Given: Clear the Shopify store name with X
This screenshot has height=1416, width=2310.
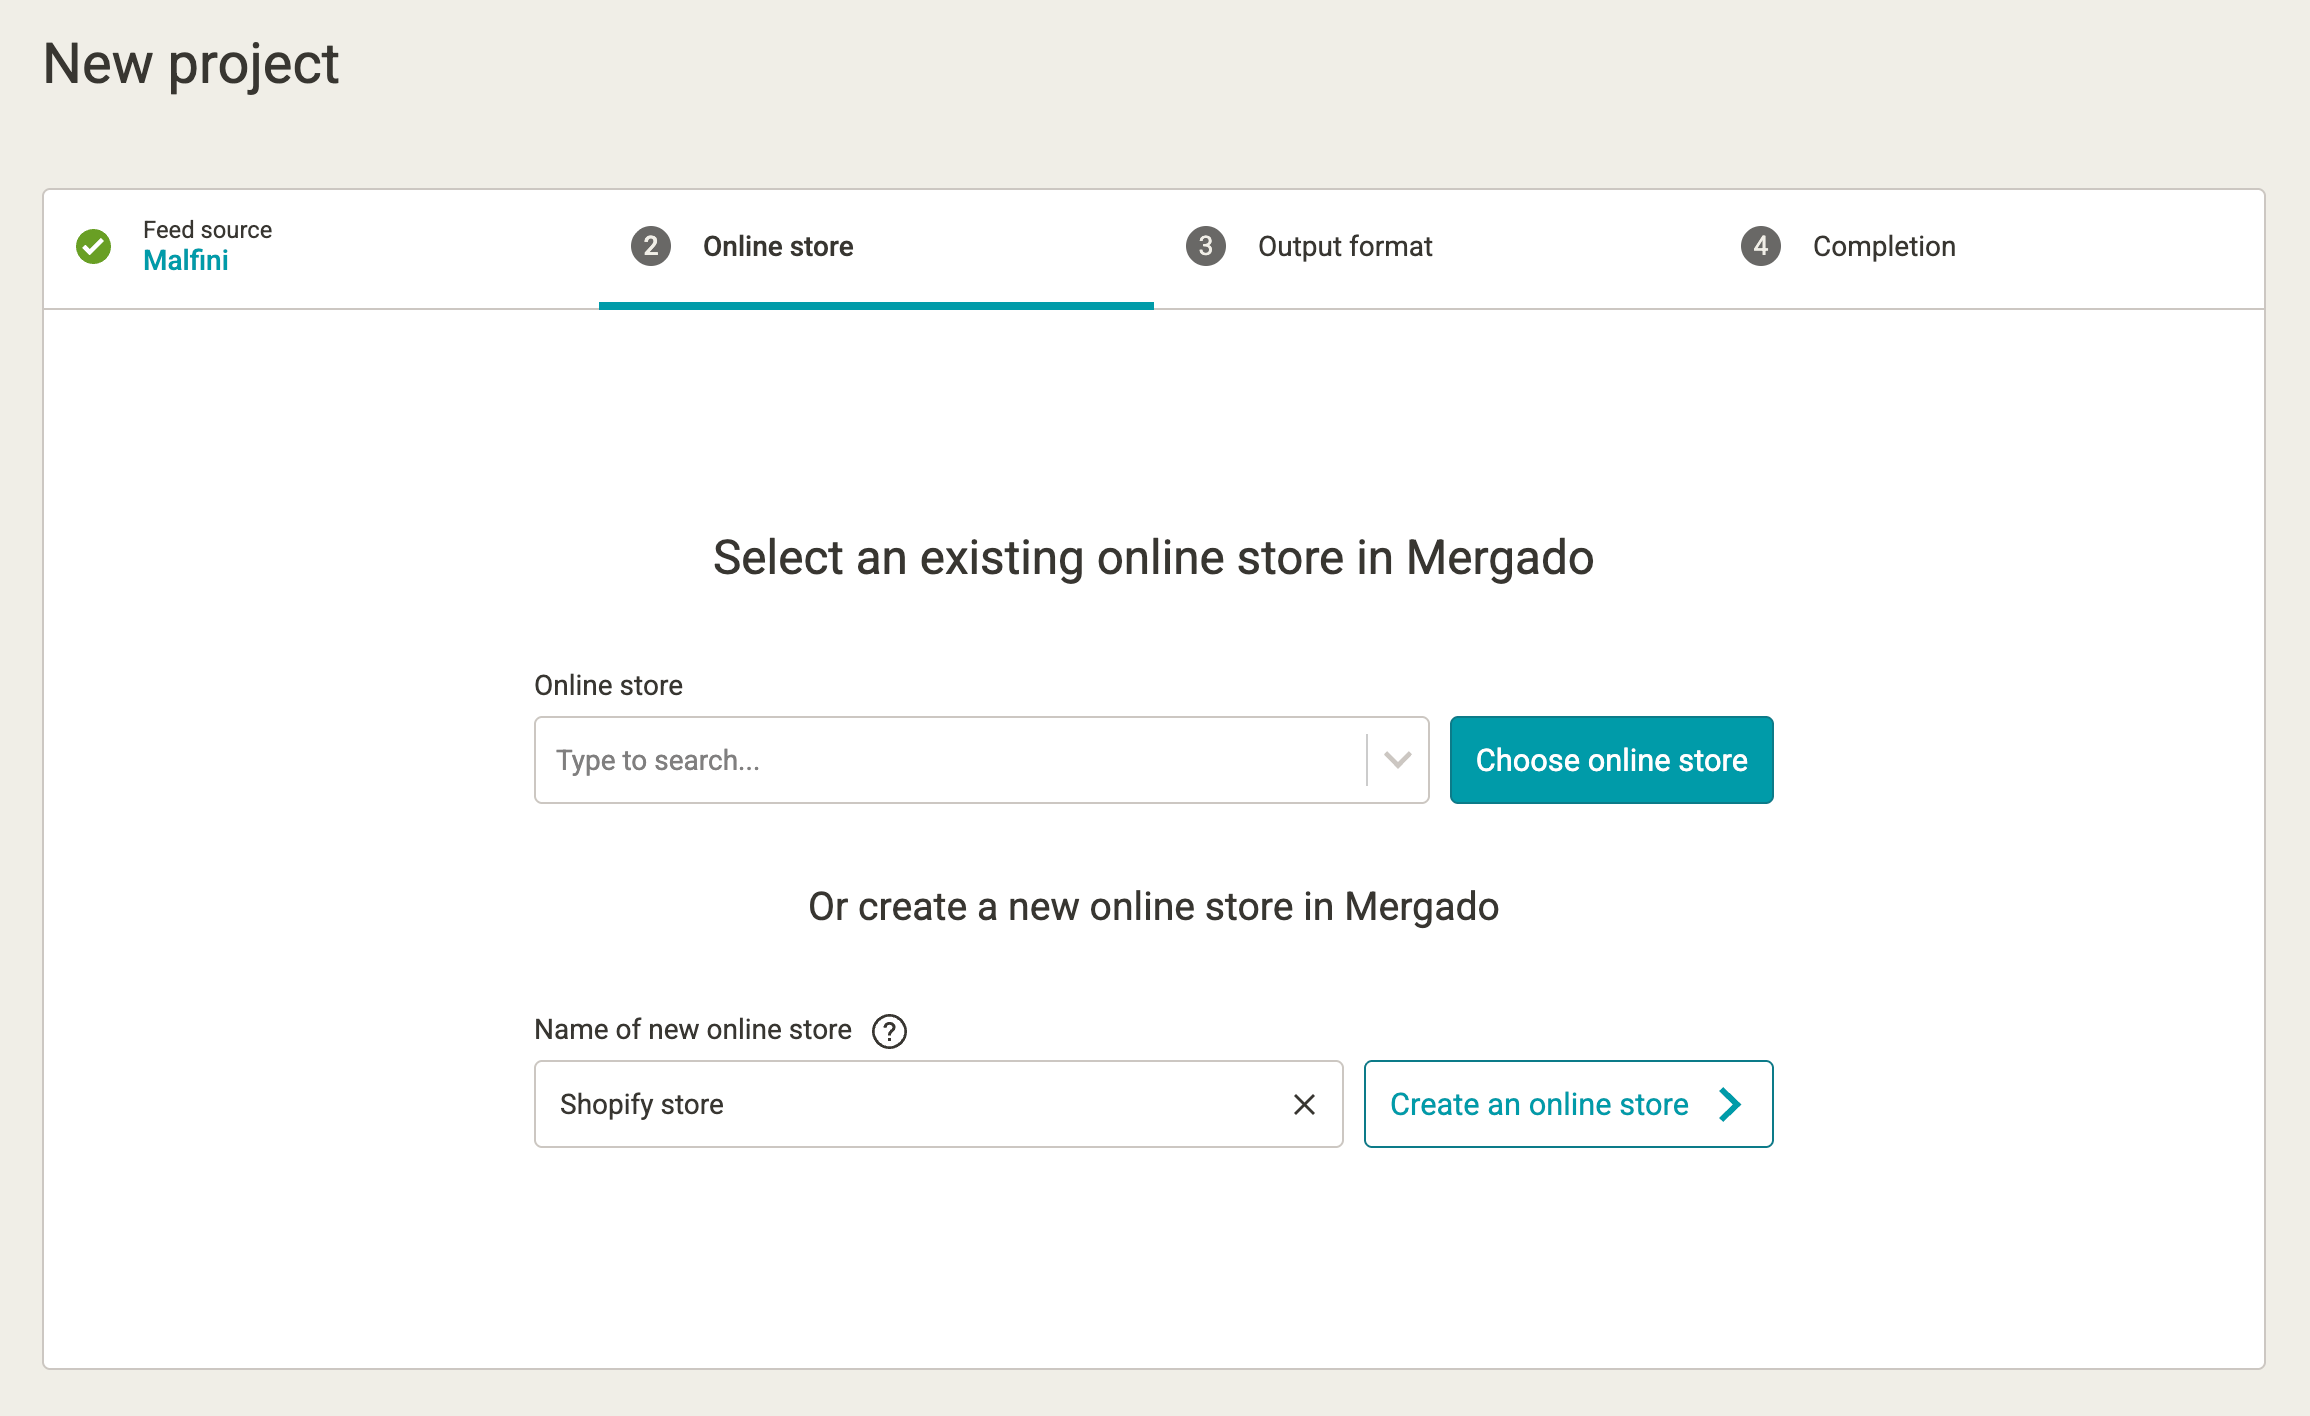Looking at the screenshot, I should pyautogui.click(x=1304, y=1104).
